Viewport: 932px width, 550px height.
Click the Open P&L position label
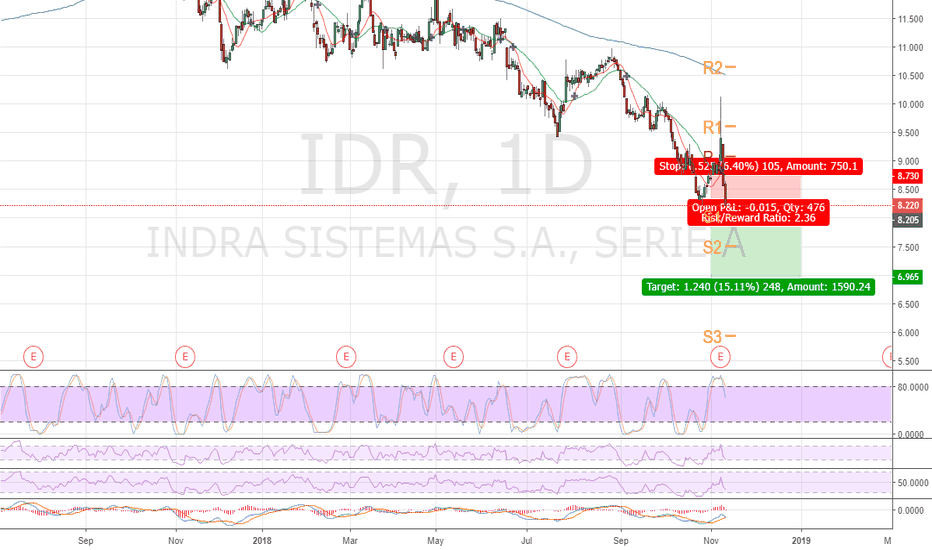(x=758, y=207)
